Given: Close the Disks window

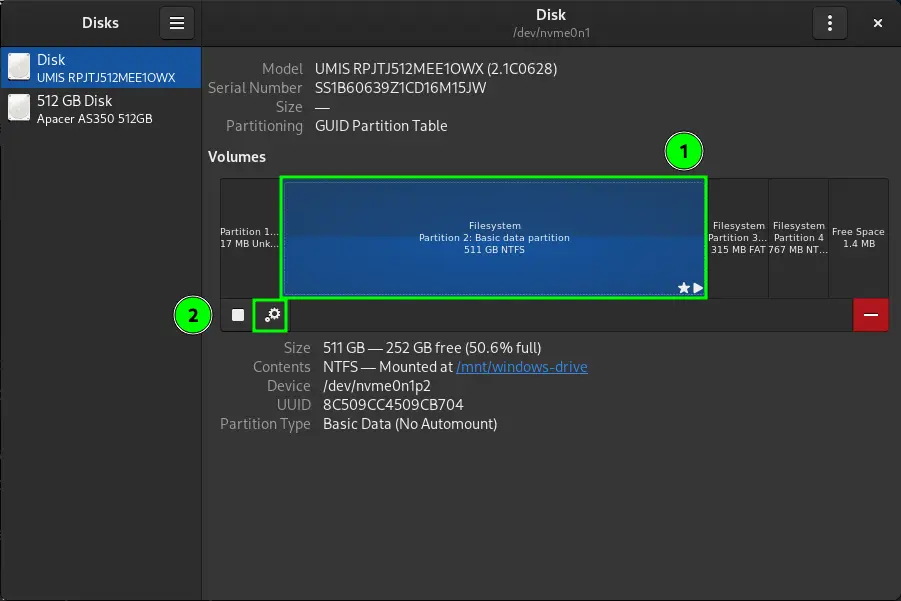Looking at the screenshot, I should click(x=877, y=23).
